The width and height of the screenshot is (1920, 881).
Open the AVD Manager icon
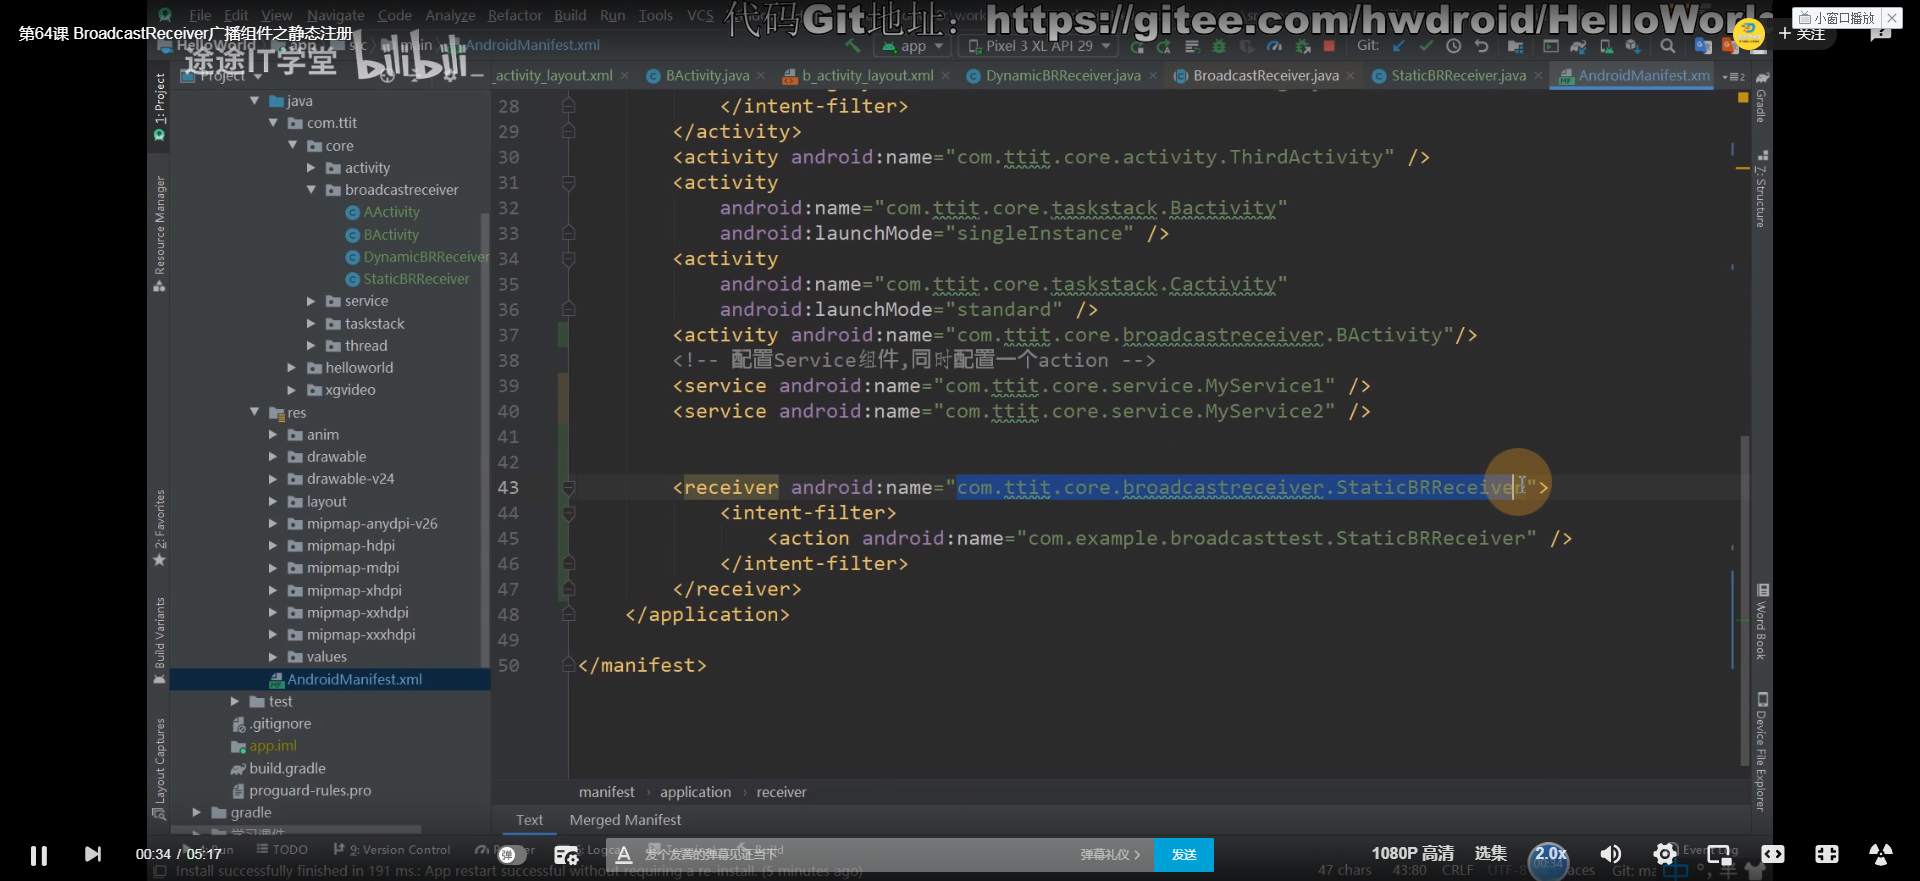[x=1606, y=46]
